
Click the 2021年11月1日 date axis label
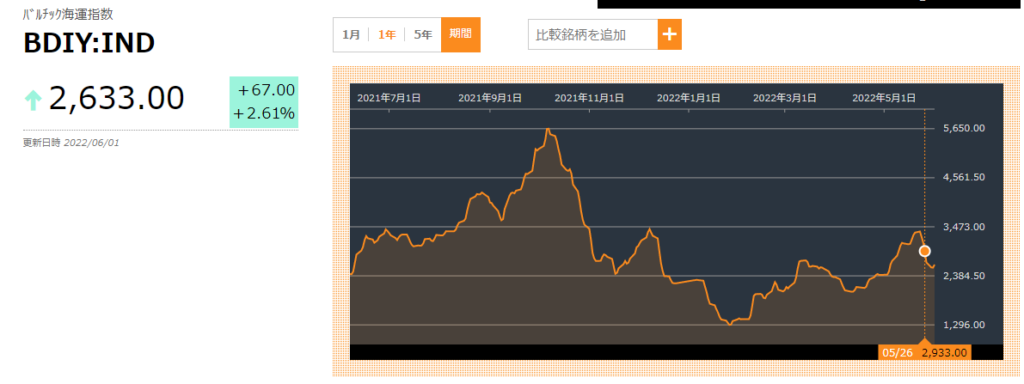click(x=589, y=98)
